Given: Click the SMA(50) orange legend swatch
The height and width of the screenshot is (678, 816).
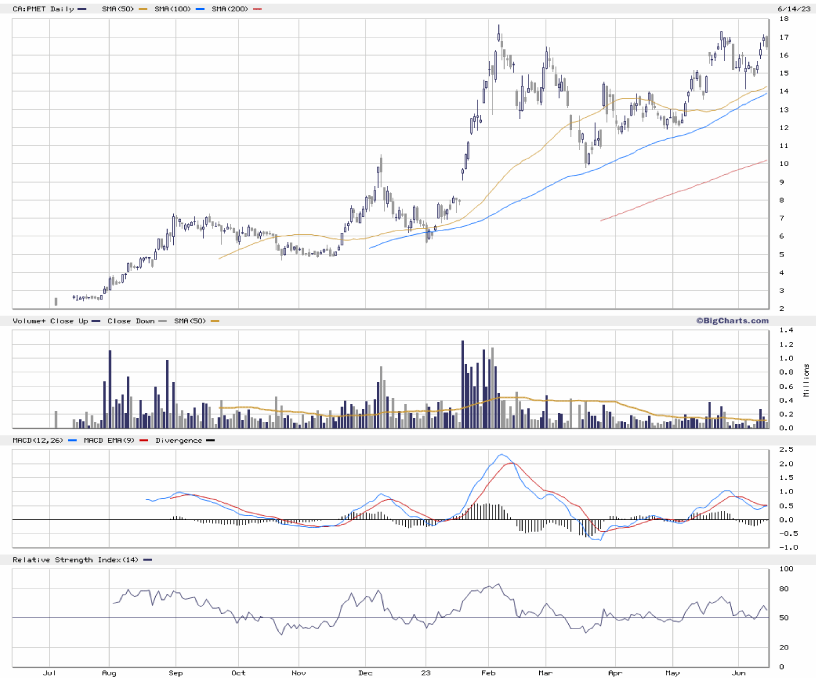Looking at the screenshot, I should (143, 8).
